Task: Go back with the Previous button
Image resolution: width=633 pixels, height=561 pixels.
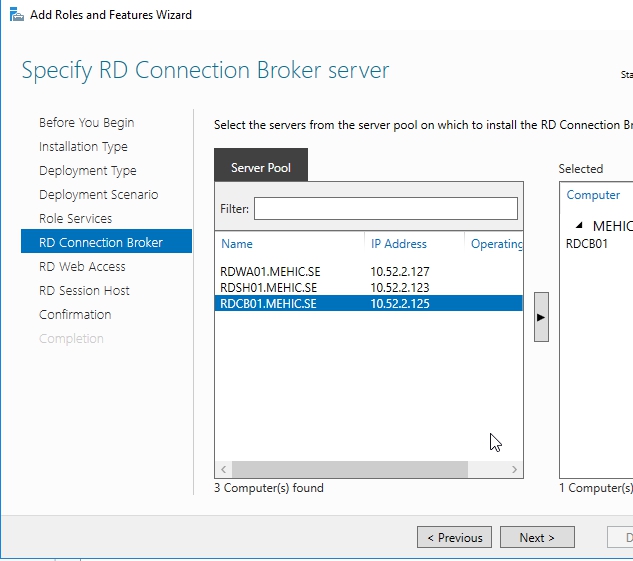Action: pyautogui.click(x=455, y=537)
